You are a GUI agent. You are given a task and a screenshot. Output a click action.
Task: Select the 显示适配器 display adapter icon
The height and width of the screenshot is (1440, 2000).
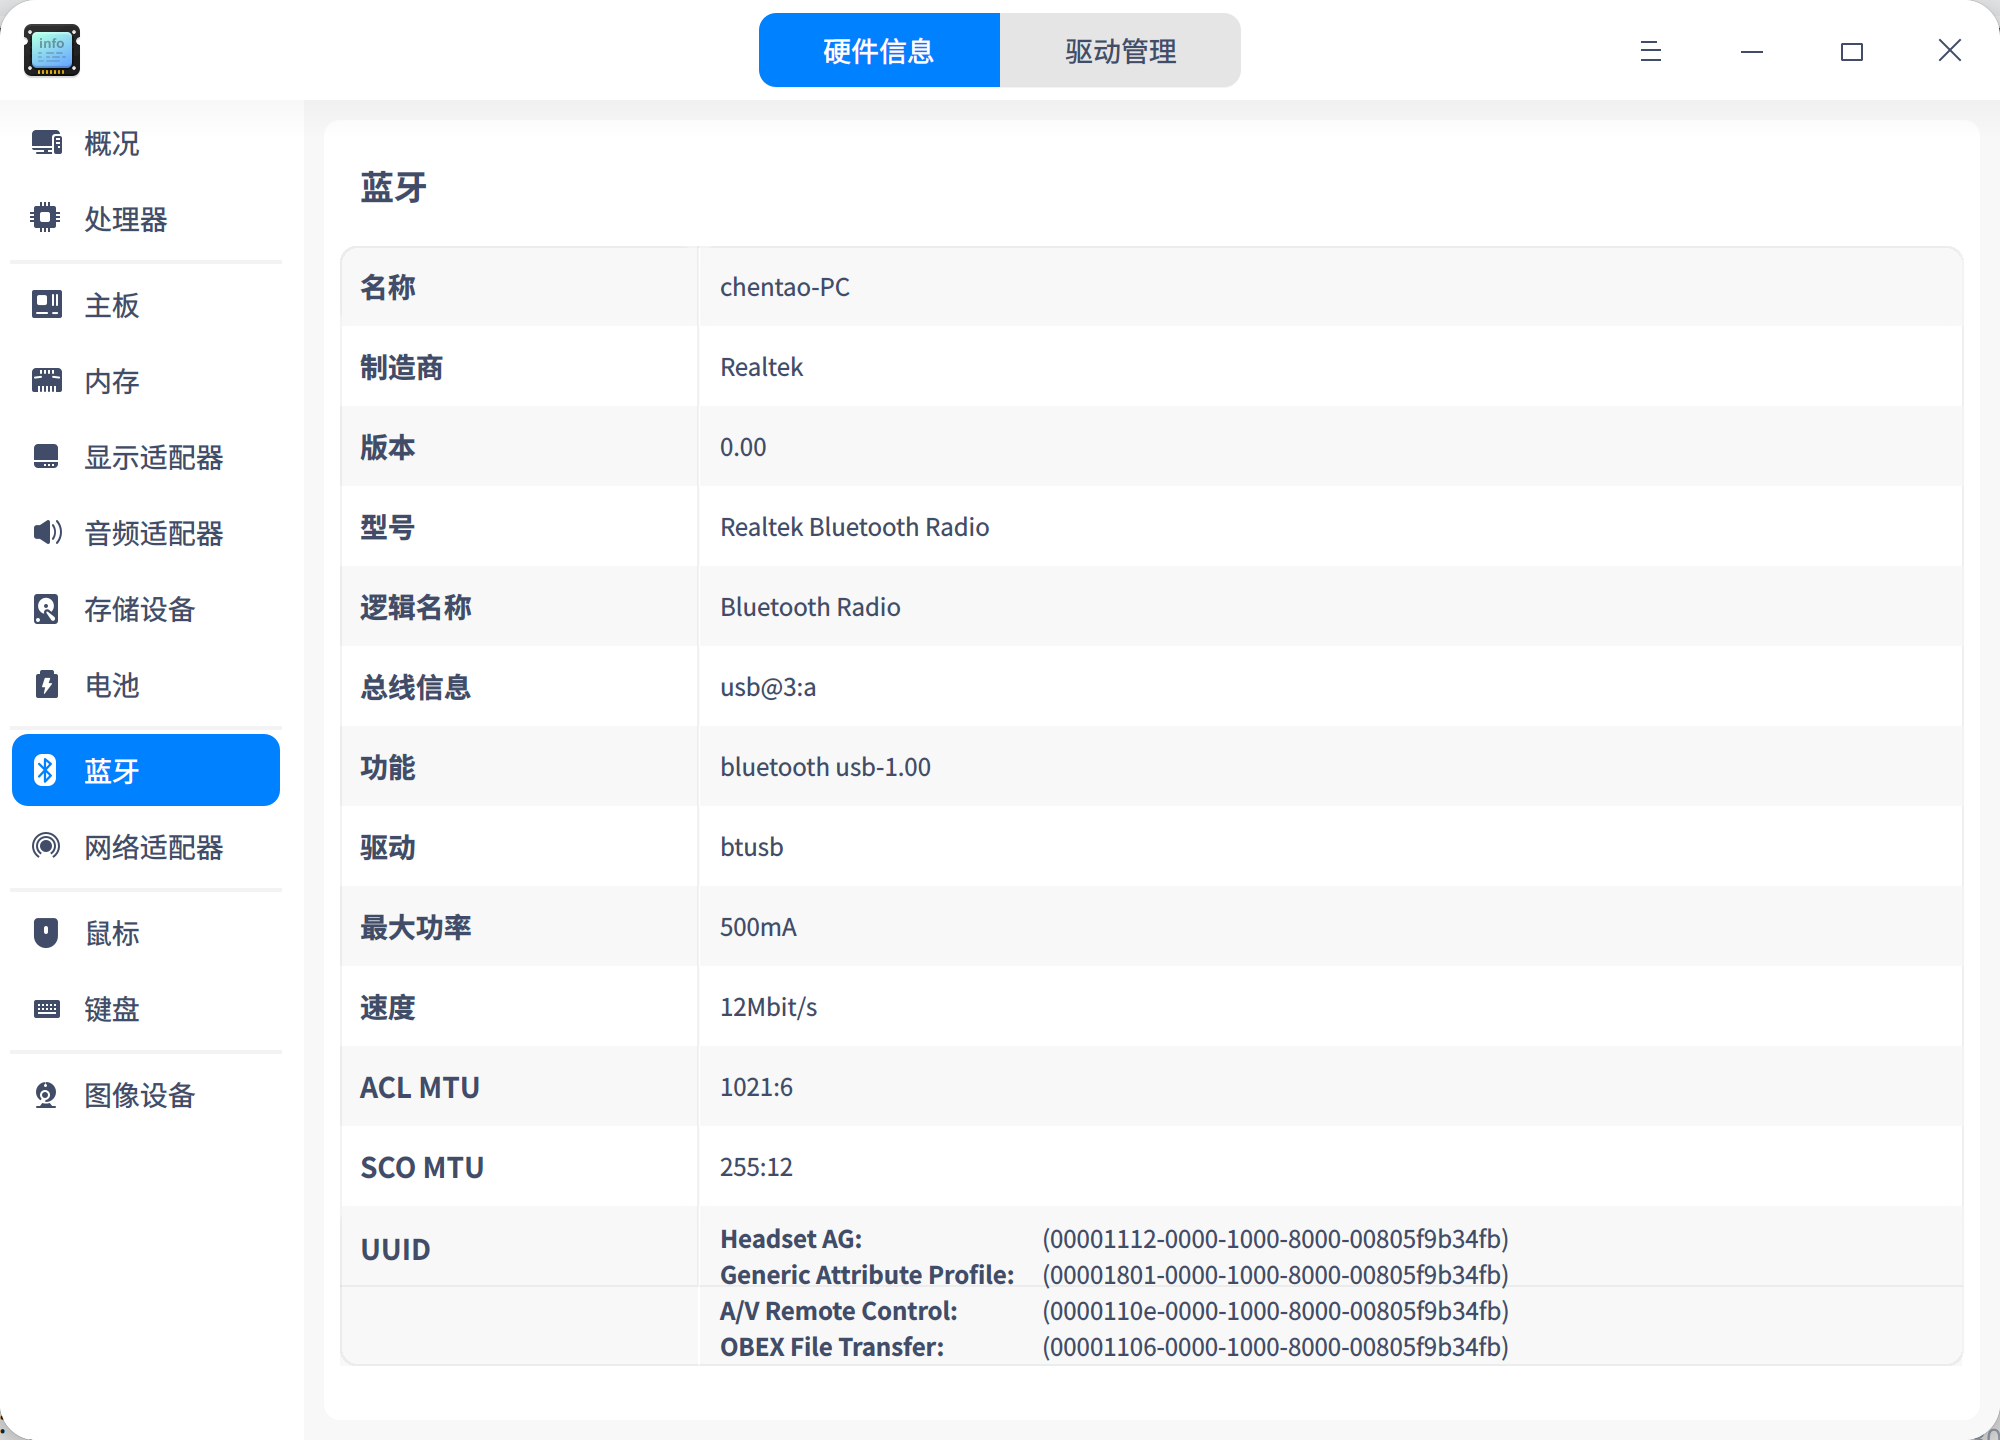[x=45, y=457]
